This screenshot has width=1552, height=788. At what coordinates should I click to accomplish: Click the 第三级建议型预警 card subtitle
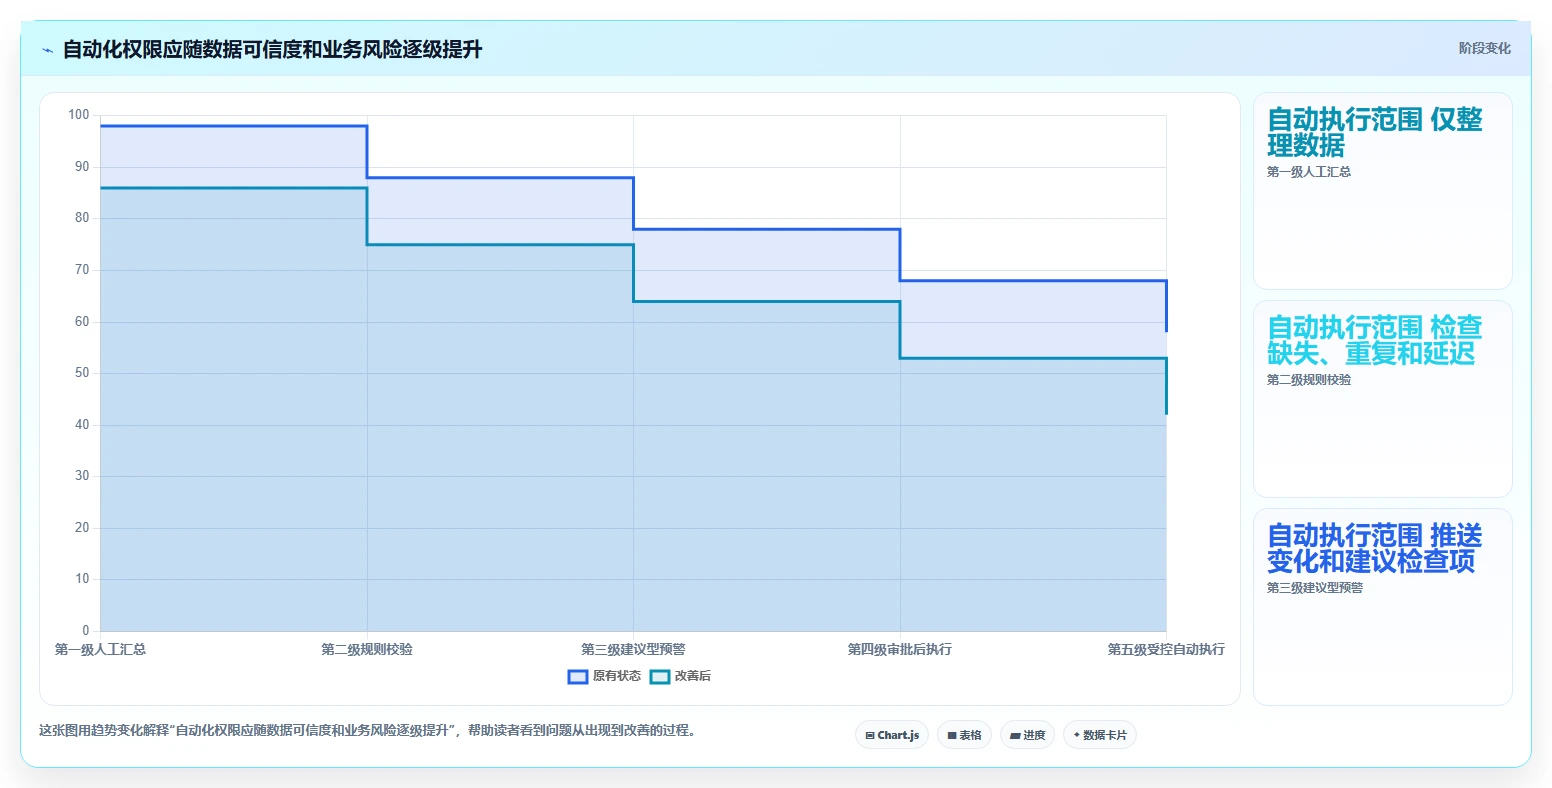1314,588
